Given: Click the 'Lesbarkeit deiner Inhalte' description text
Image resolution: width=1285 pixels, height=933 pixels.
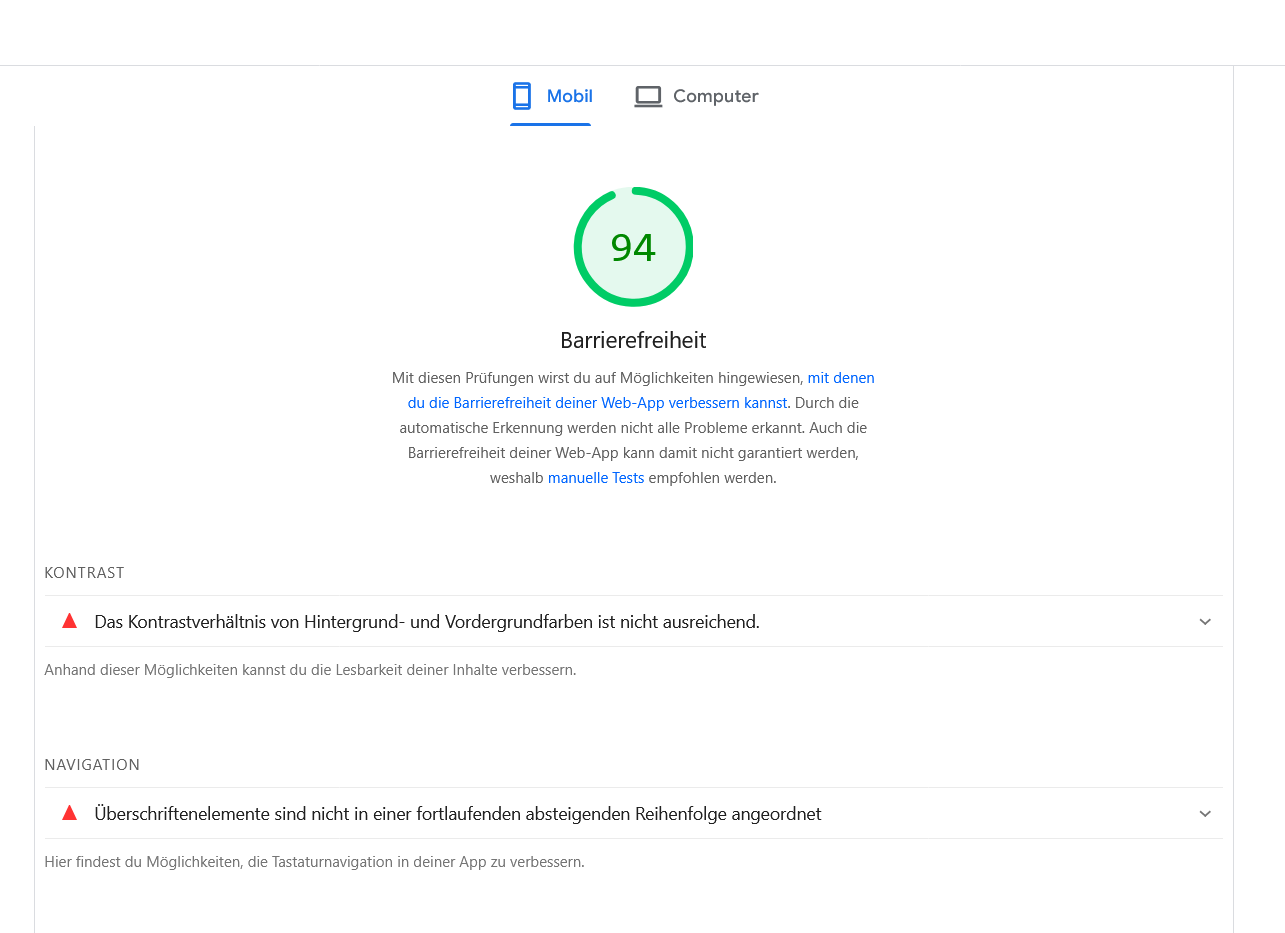Looking at the screenshot, I should [x=310, y=670].
